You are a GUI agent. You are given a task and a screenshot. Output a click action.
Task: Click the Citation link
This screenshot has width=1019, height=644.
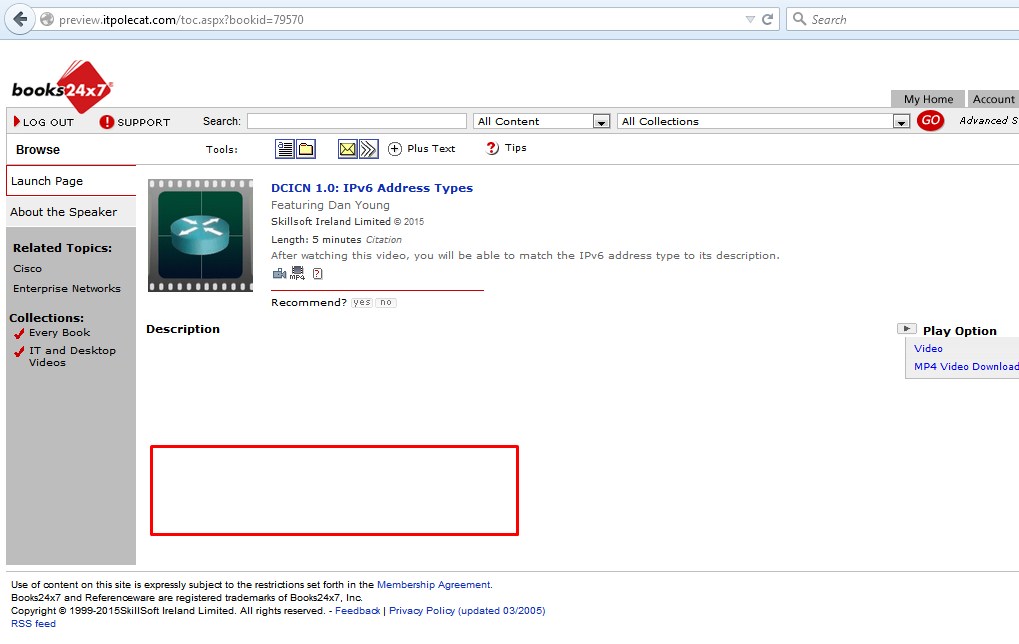pyautogui.click(x=383, y=240)
